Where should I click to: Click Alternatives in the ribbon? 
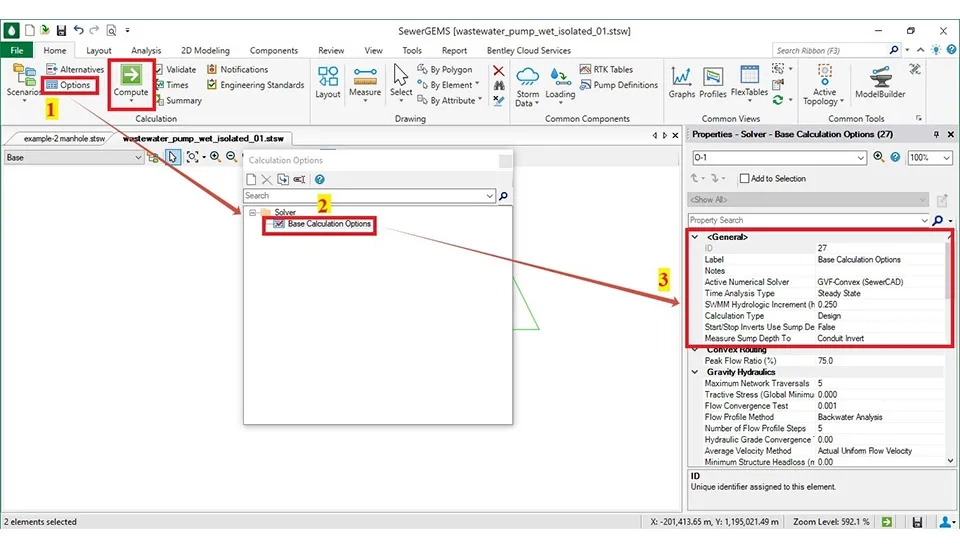pos(75,69)
